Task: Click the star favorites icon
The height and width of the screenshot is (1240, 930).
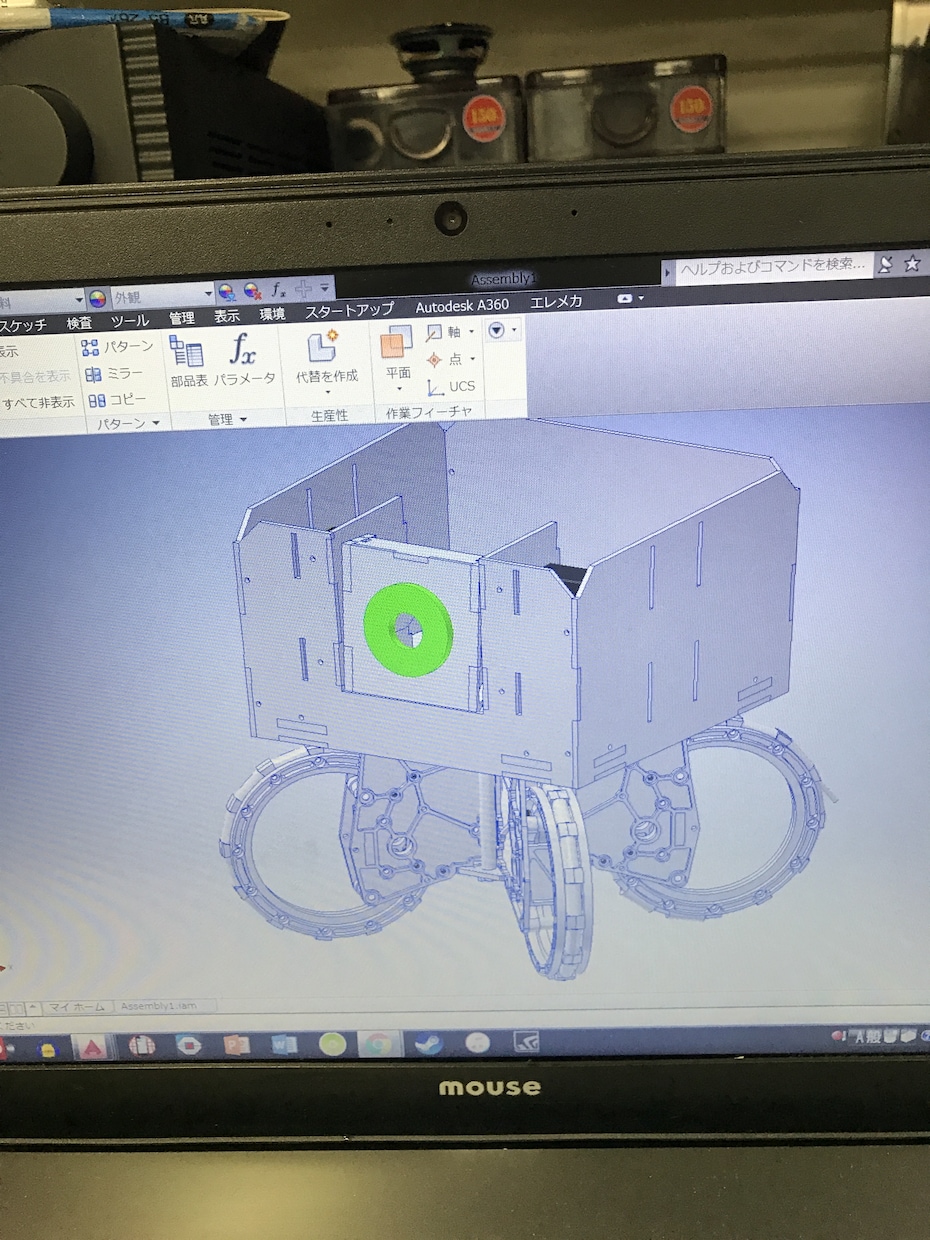Action: 912,264
